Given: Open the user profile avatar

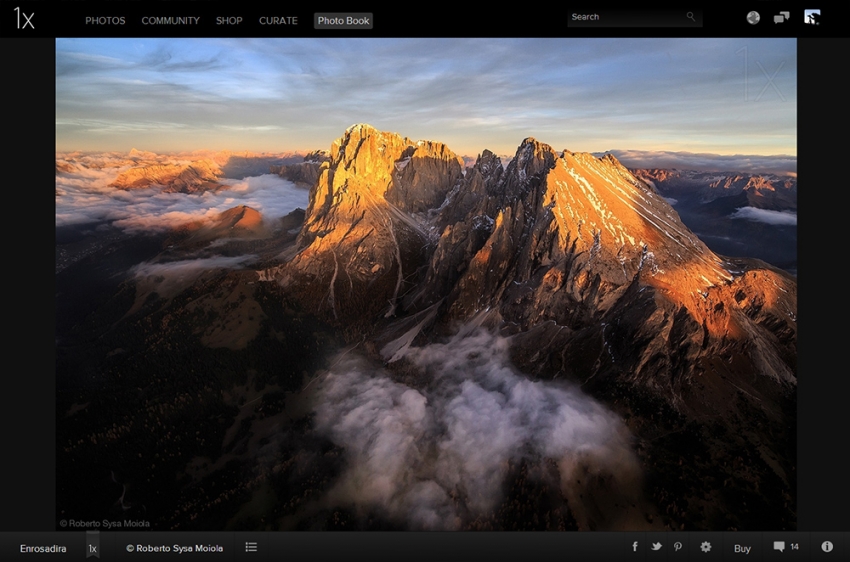Looking at the screenshot, I should pyautogui.click(x=812, y=17).
